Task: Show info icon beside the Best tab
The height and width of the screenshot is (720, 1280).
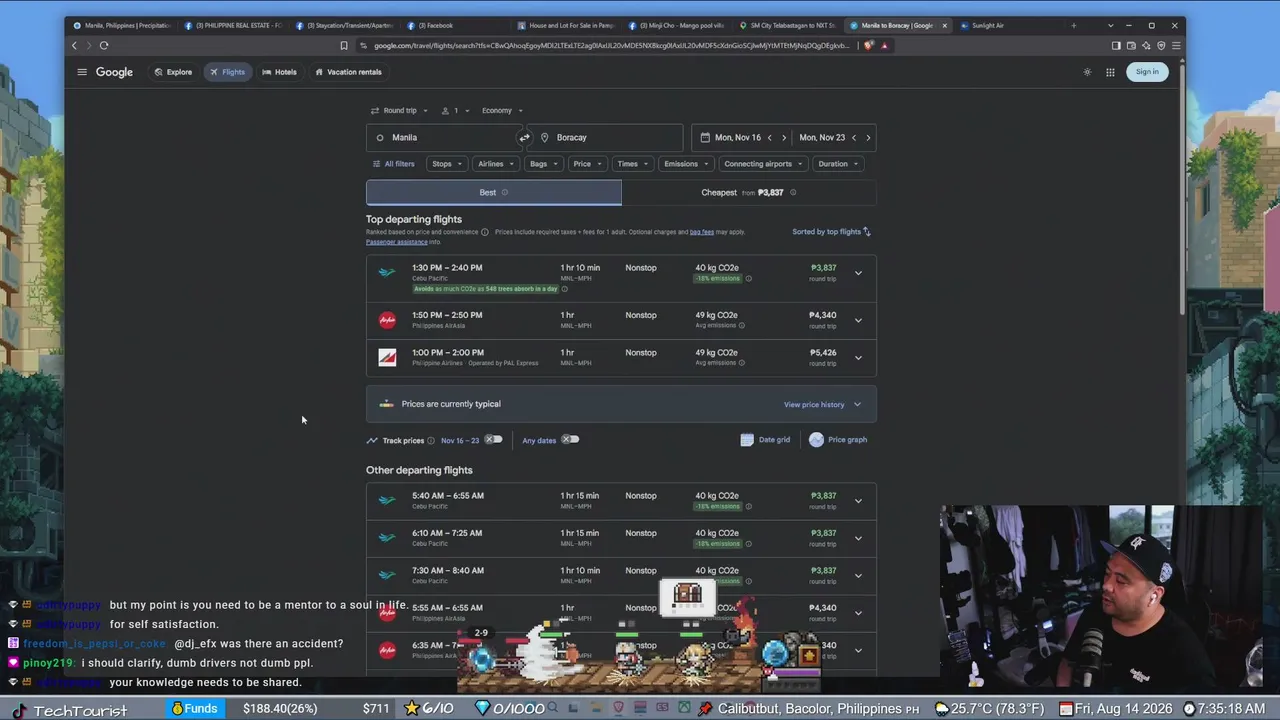Action: click(x=504, y=192)
